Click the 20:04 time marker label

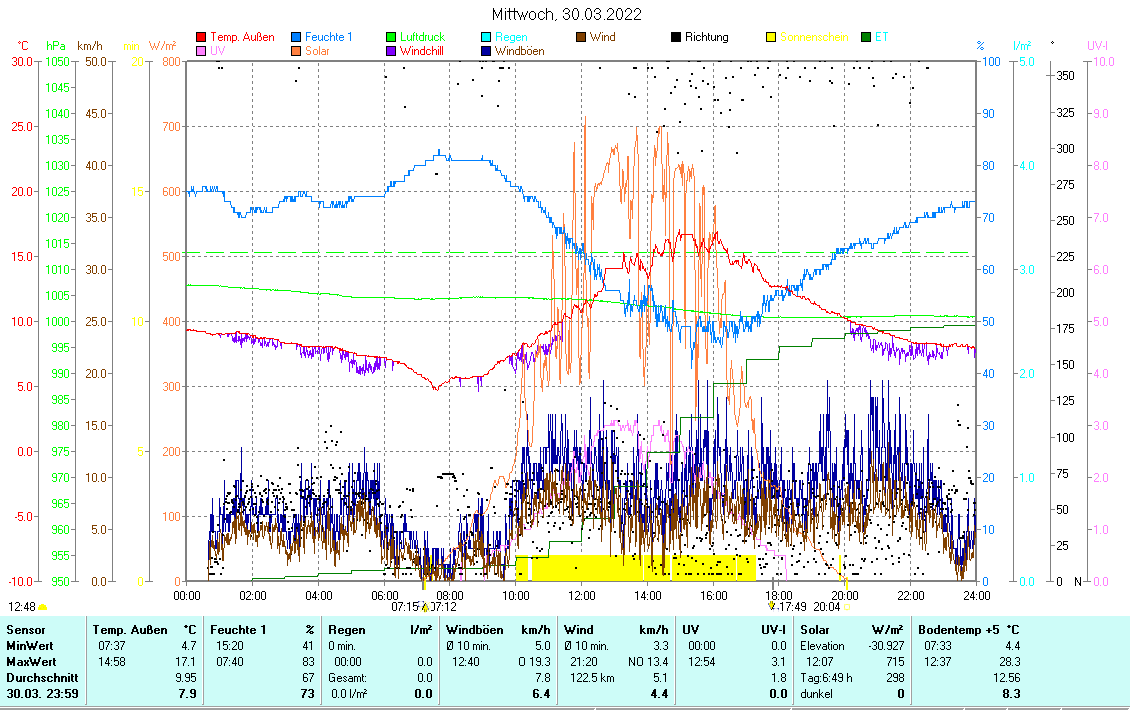point(826,606)
